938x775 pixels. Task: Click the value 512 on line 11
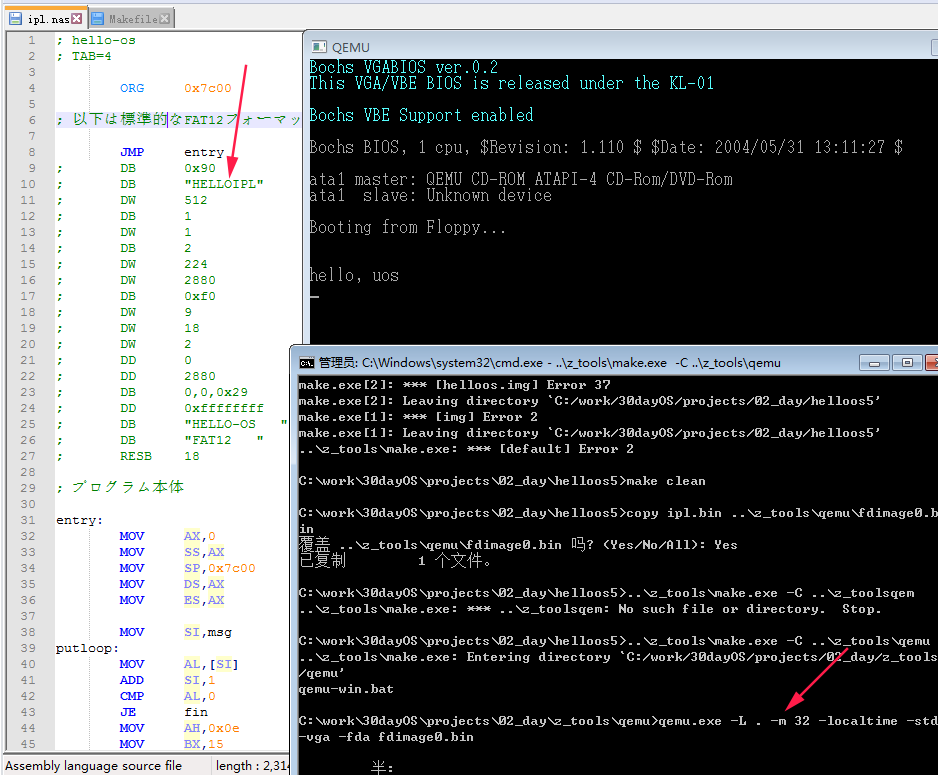tap(196, 200)
